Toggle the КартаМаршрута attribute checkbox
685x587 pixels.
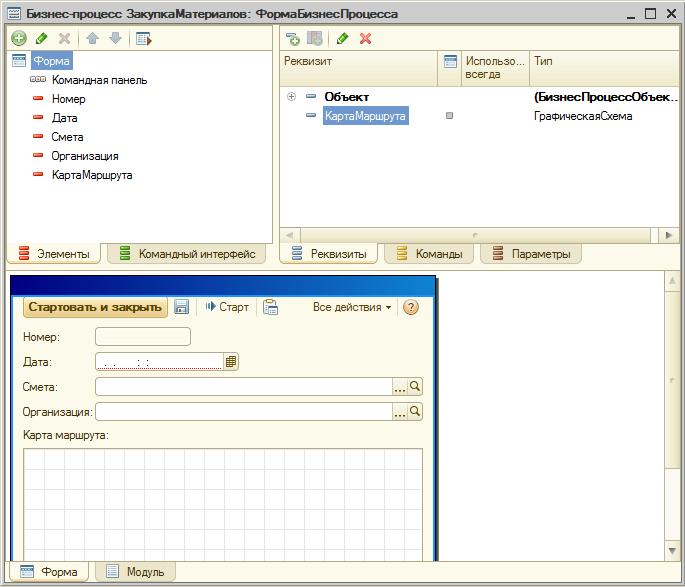(x=449, y=116)
